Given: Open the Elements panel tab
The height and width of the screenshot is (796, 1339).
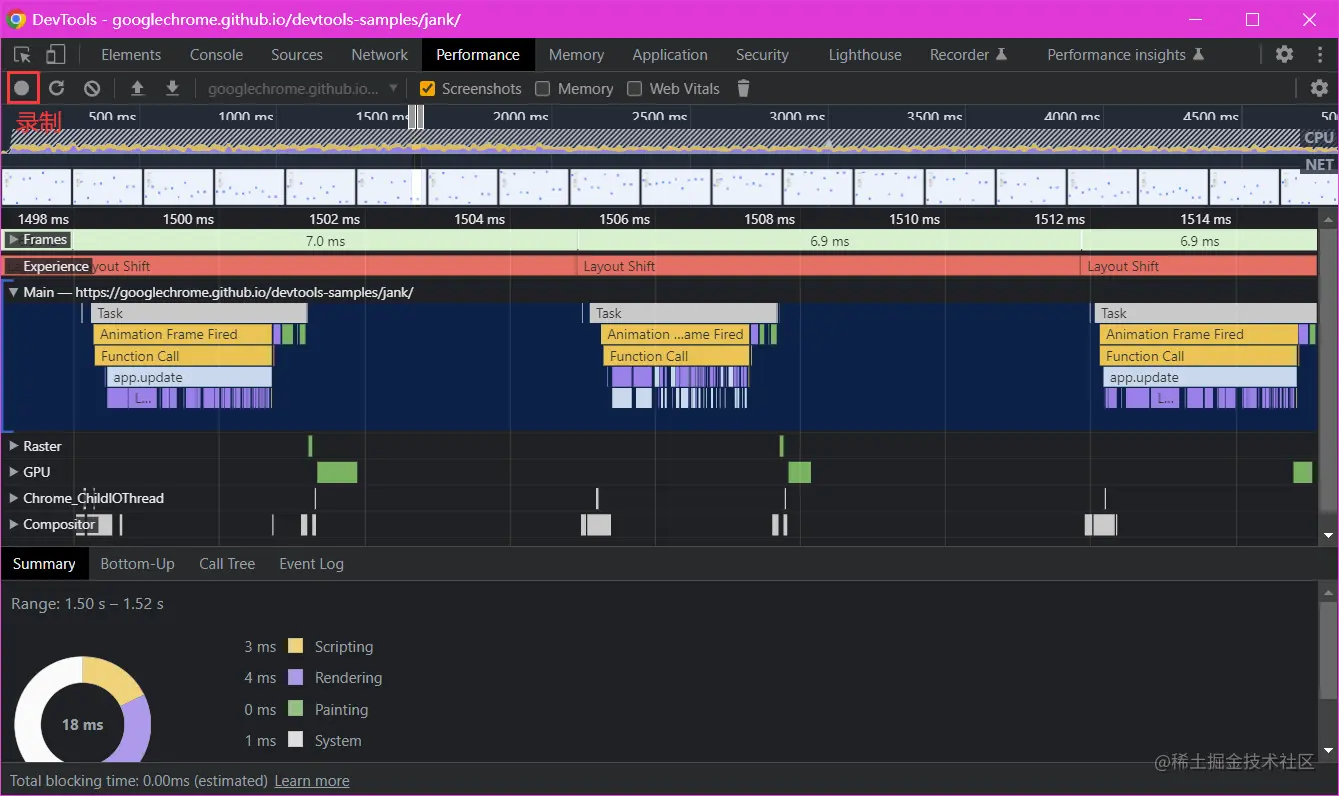Looking at the screenshot, I should click(131, 54).
